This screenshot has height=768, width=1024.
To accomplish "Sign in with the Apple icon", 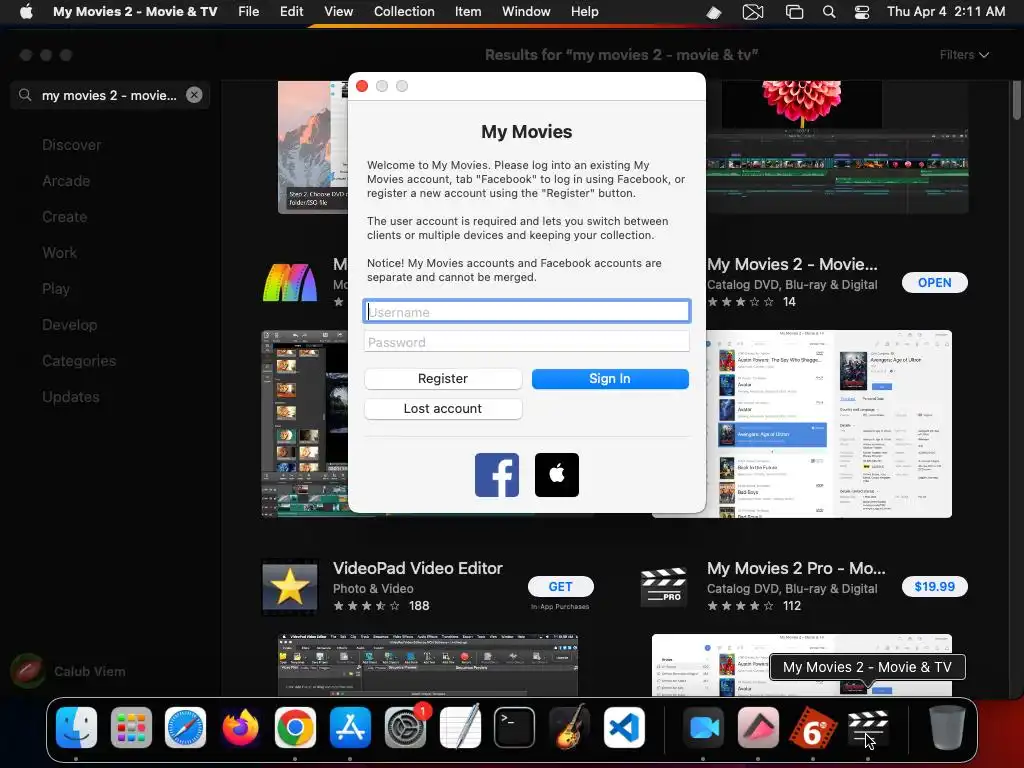I will (x=556, y=475).
